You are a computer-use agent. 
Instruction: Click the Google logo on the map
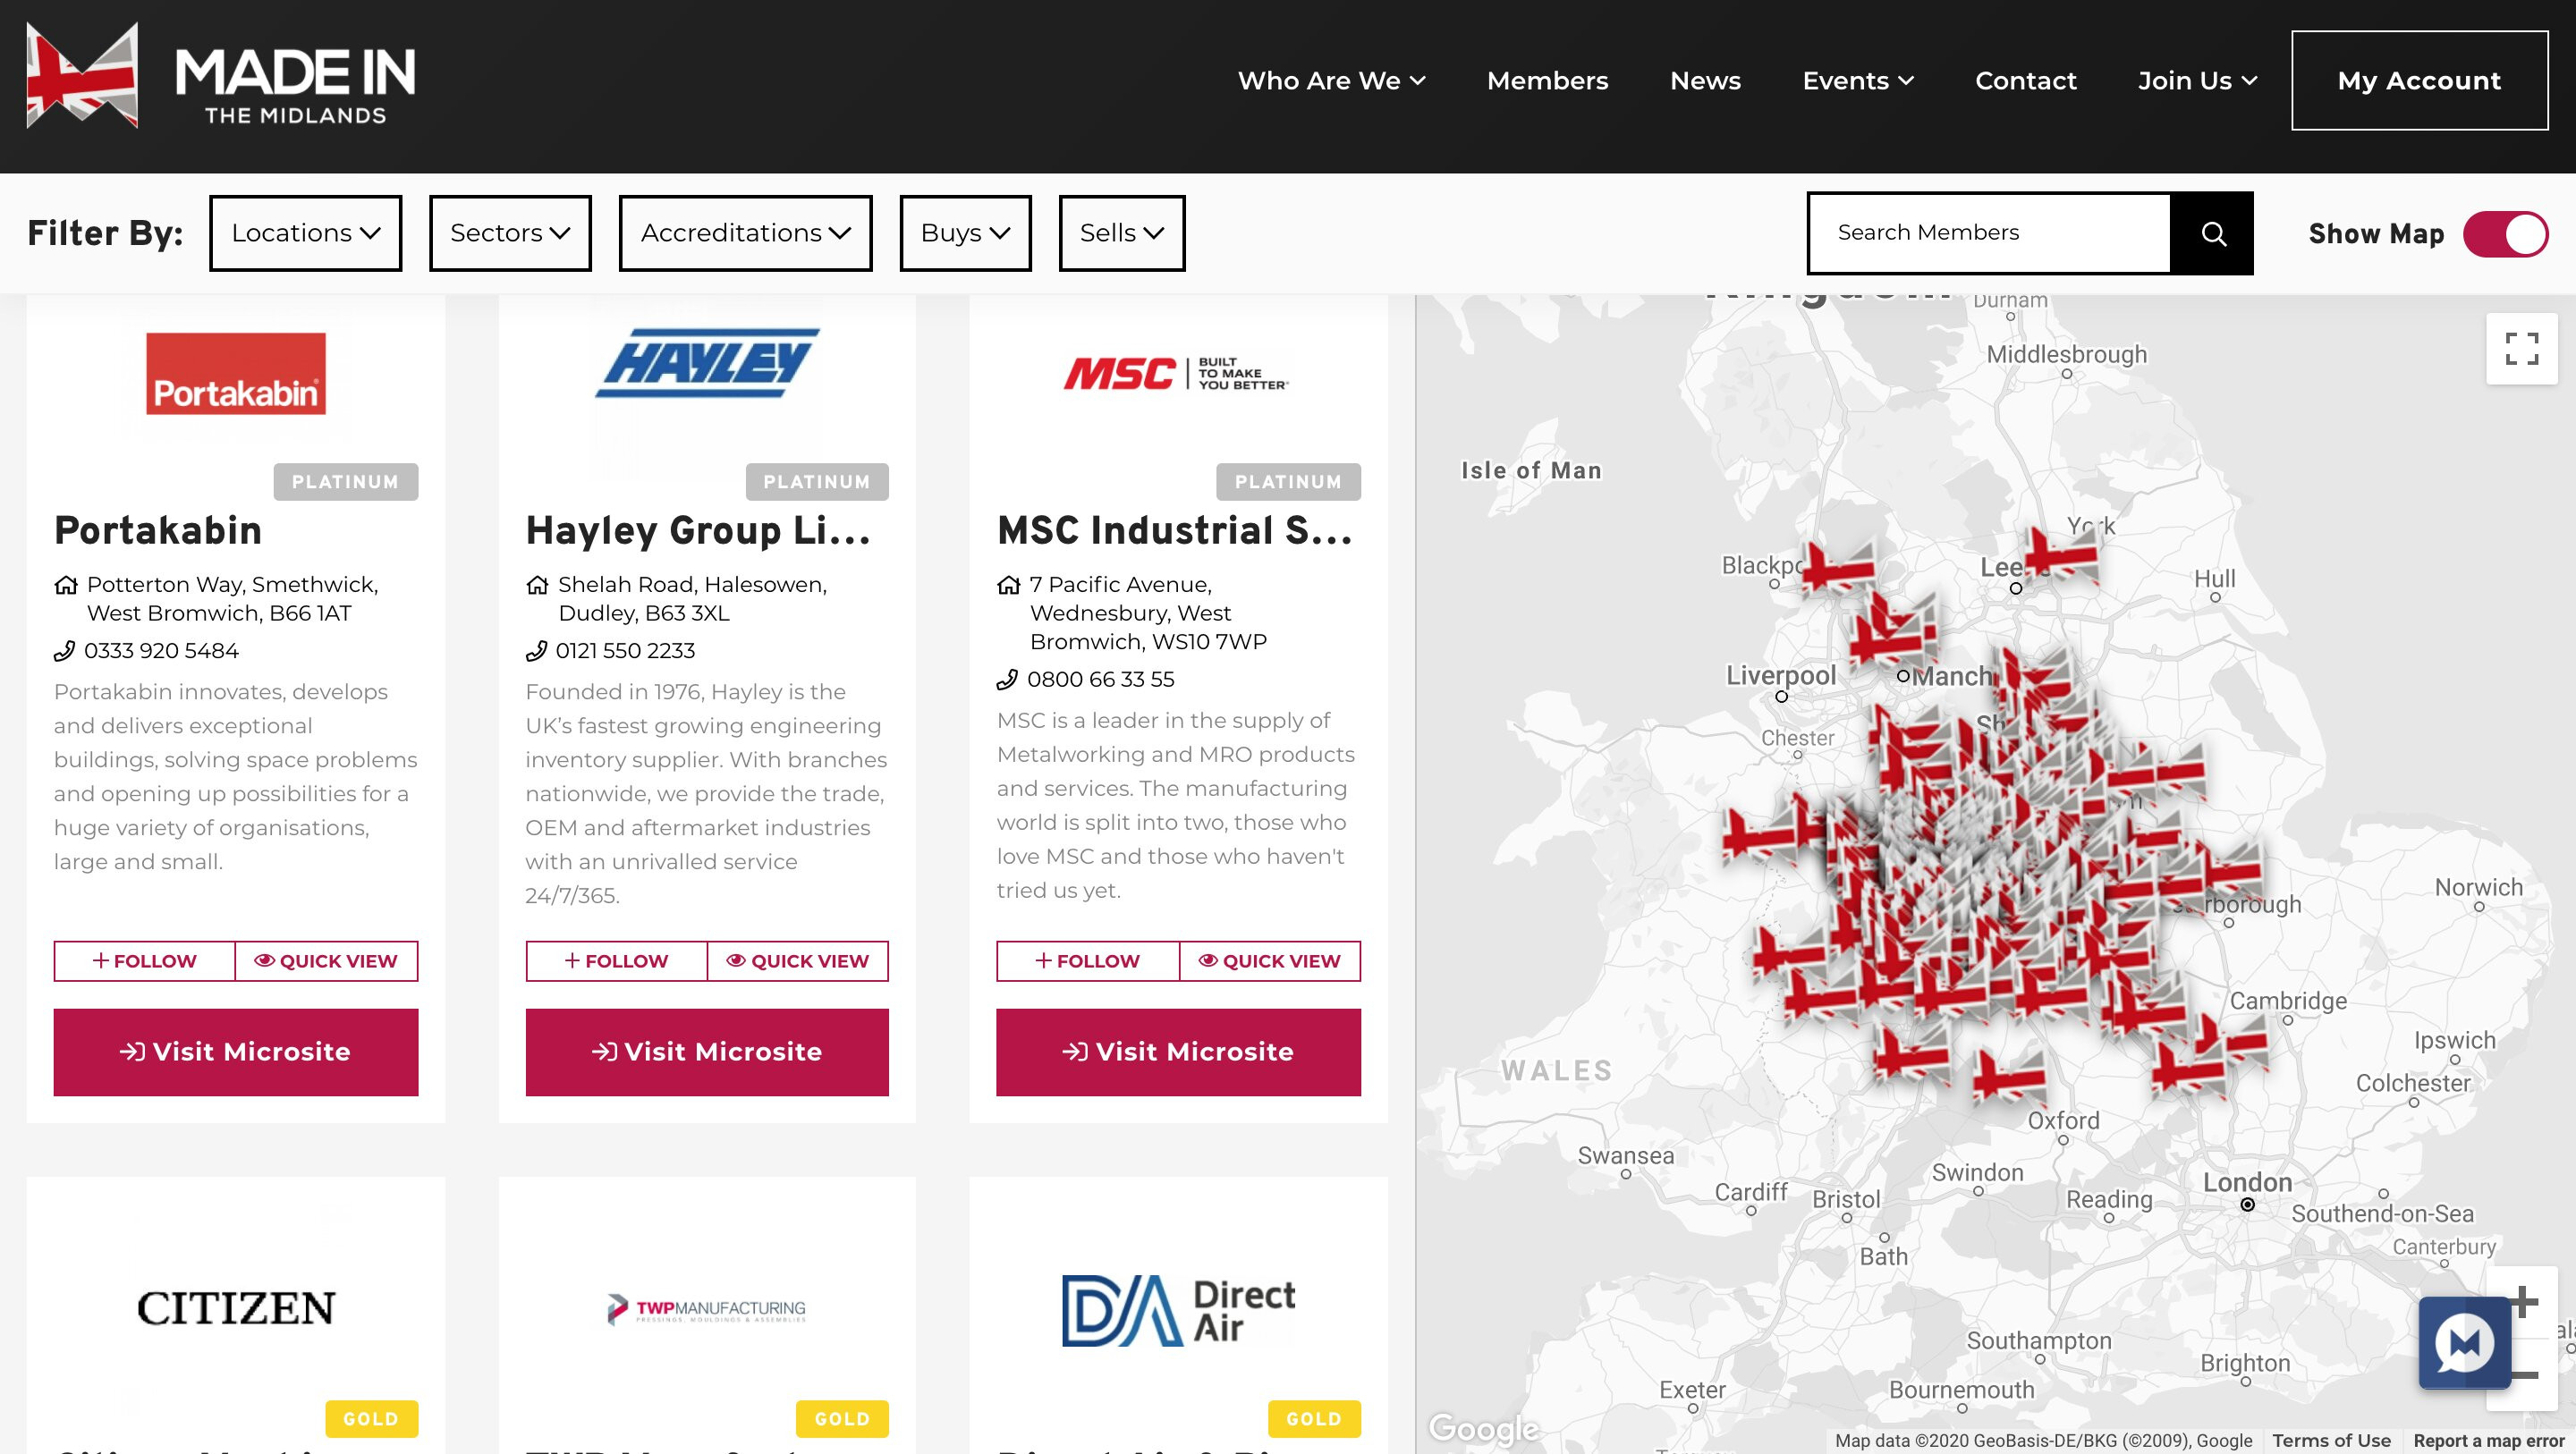(1484, 1429)
